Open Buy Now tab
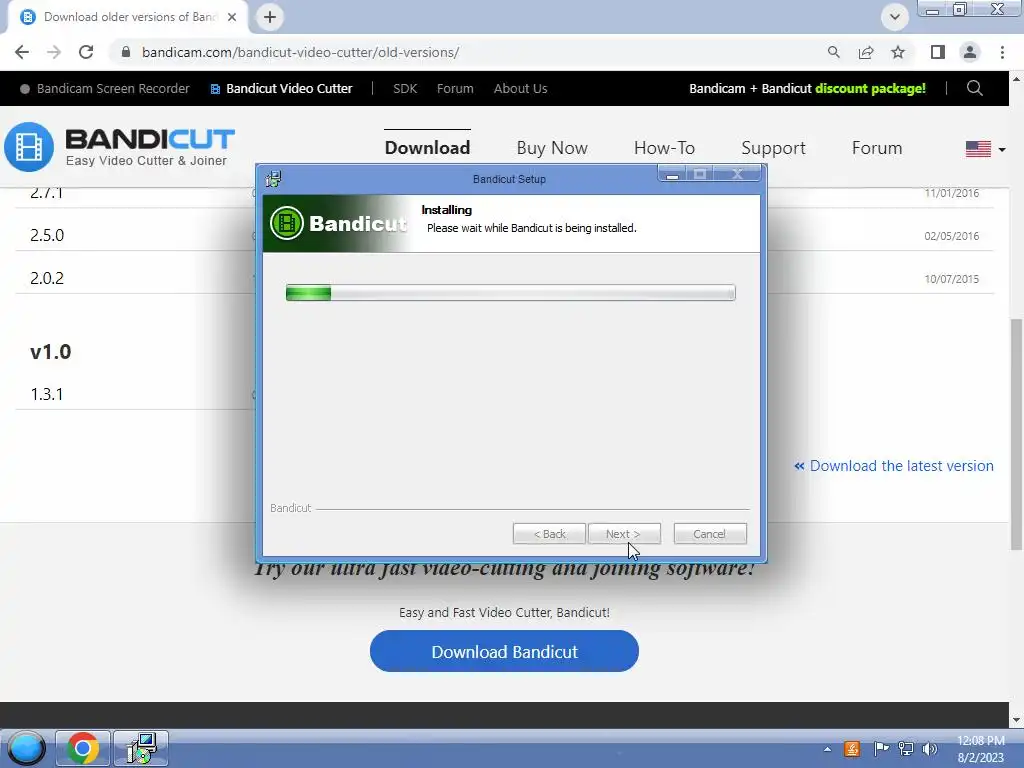The height and width of the screenshot is (768, 1024). pos(552,148)
